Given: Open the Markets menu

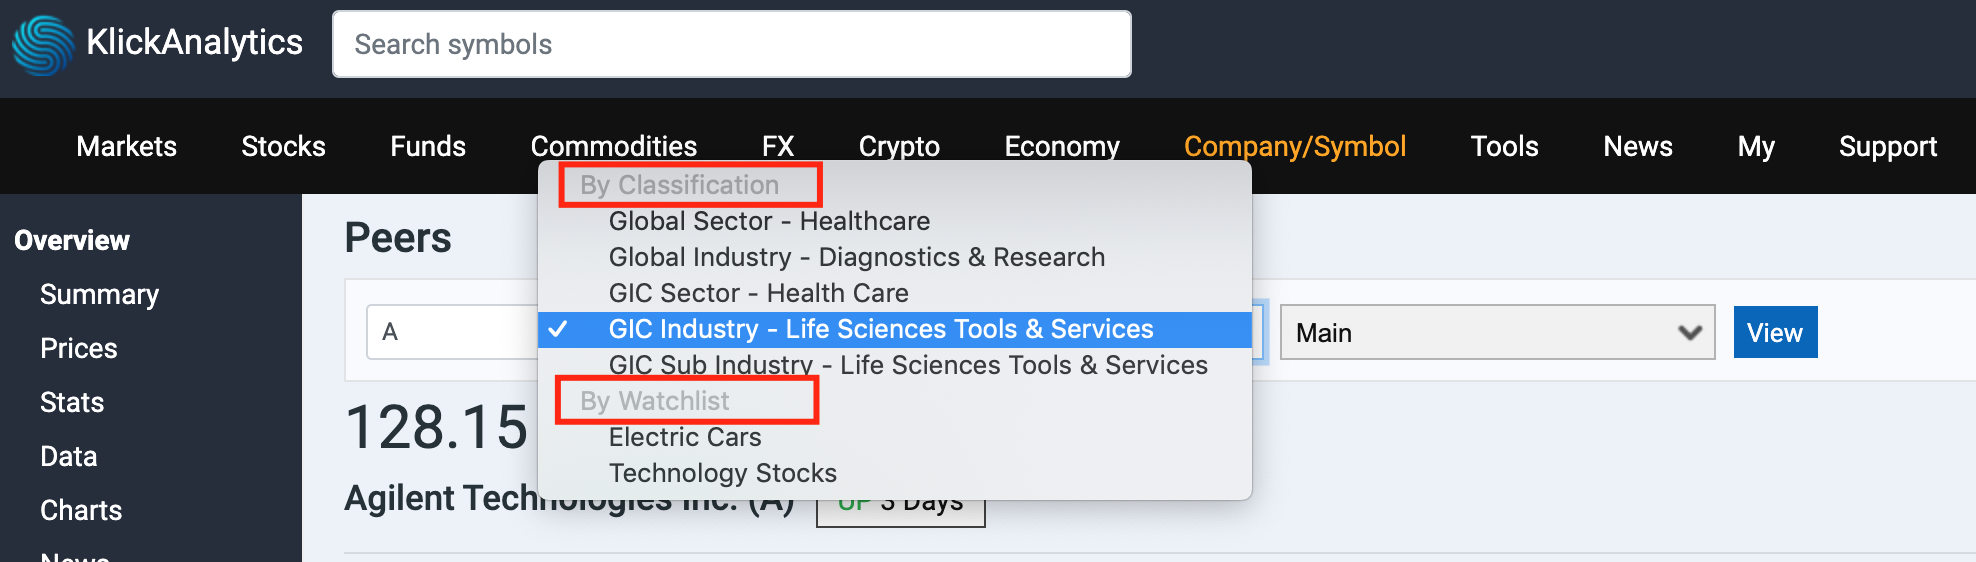Looking at the screenshot, I should click(x=126, y=146).
